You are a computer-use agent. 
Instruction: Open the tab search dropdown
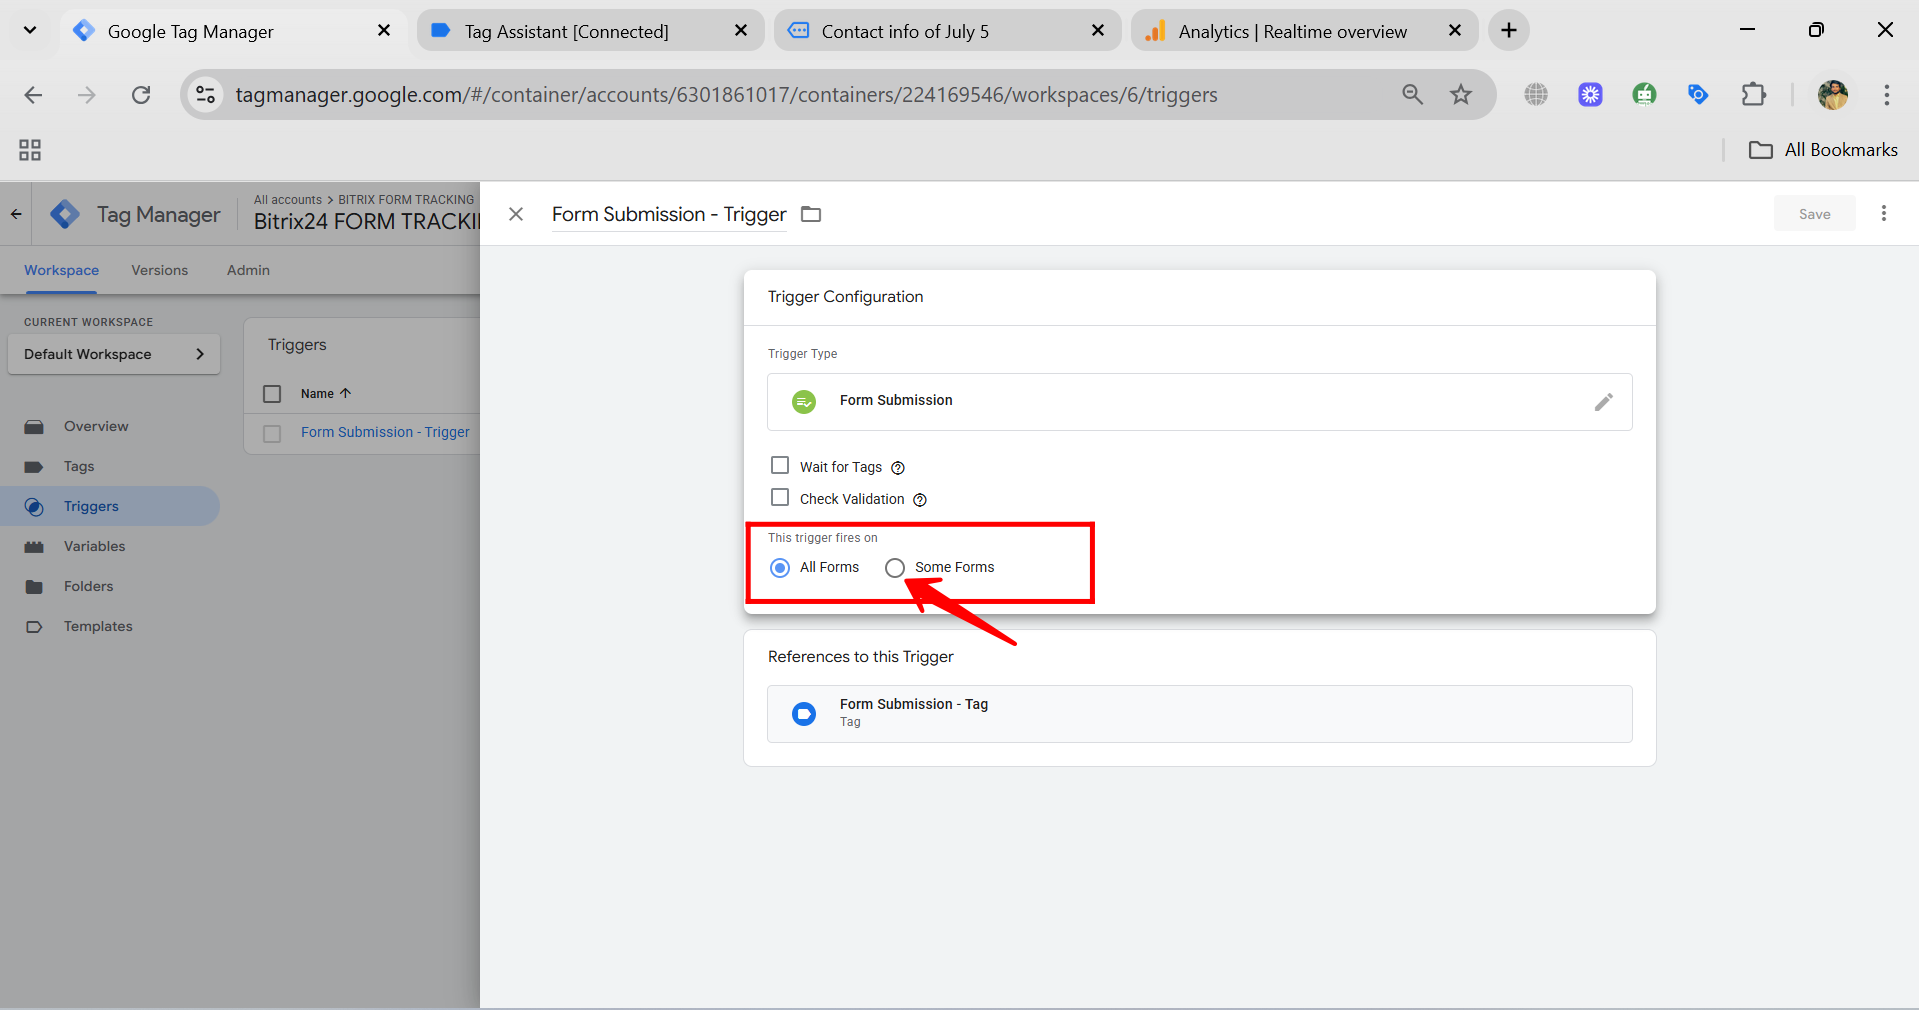point(30,30)
